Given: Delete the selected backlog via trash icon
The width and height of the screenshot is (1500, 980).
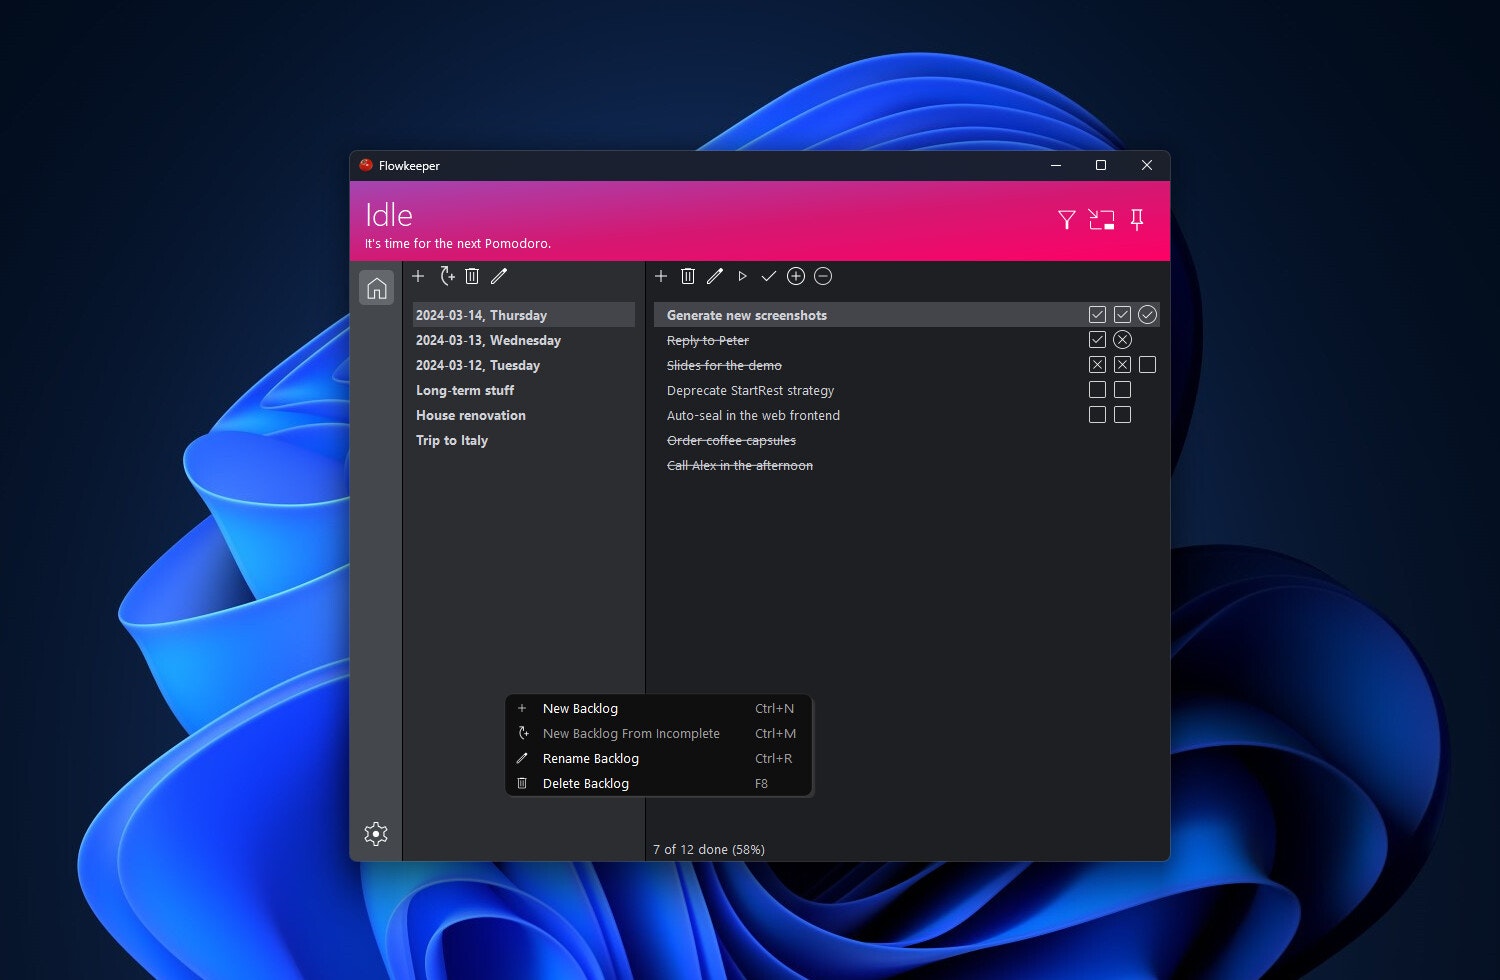Looking at the screenshot, I should 472,276.
